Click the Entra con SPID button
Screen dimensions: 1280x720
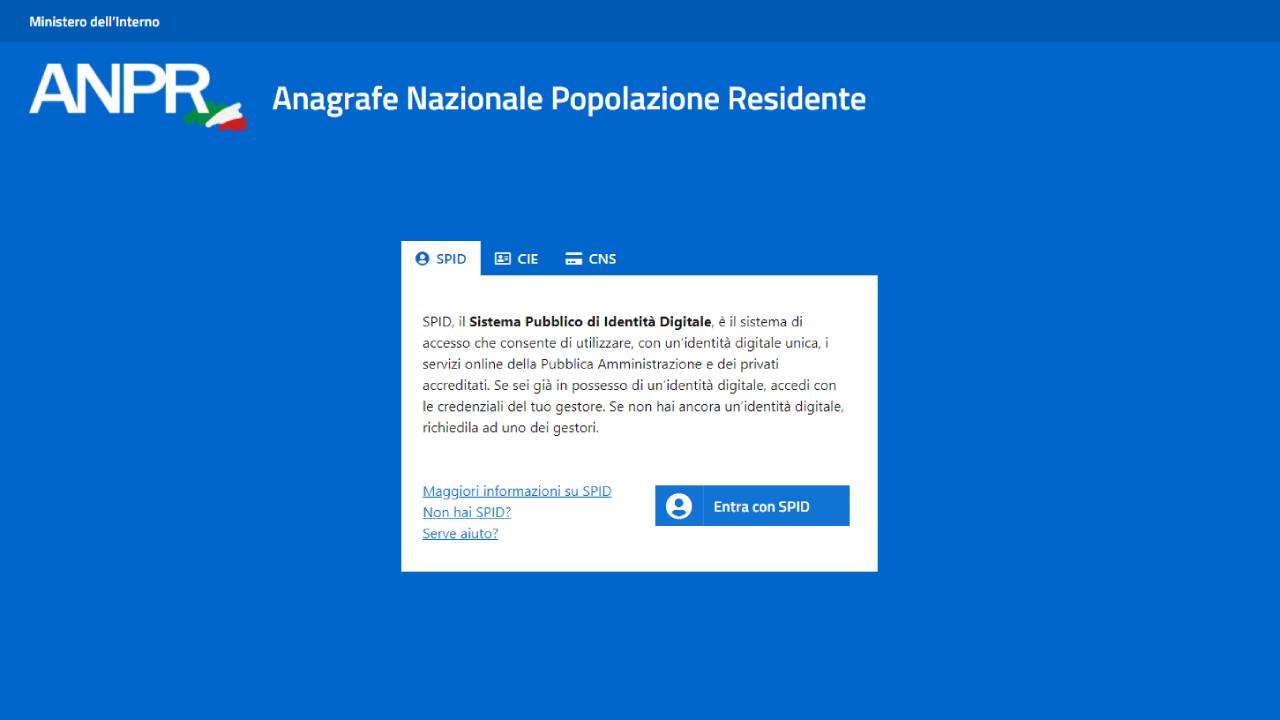point(752,506)
